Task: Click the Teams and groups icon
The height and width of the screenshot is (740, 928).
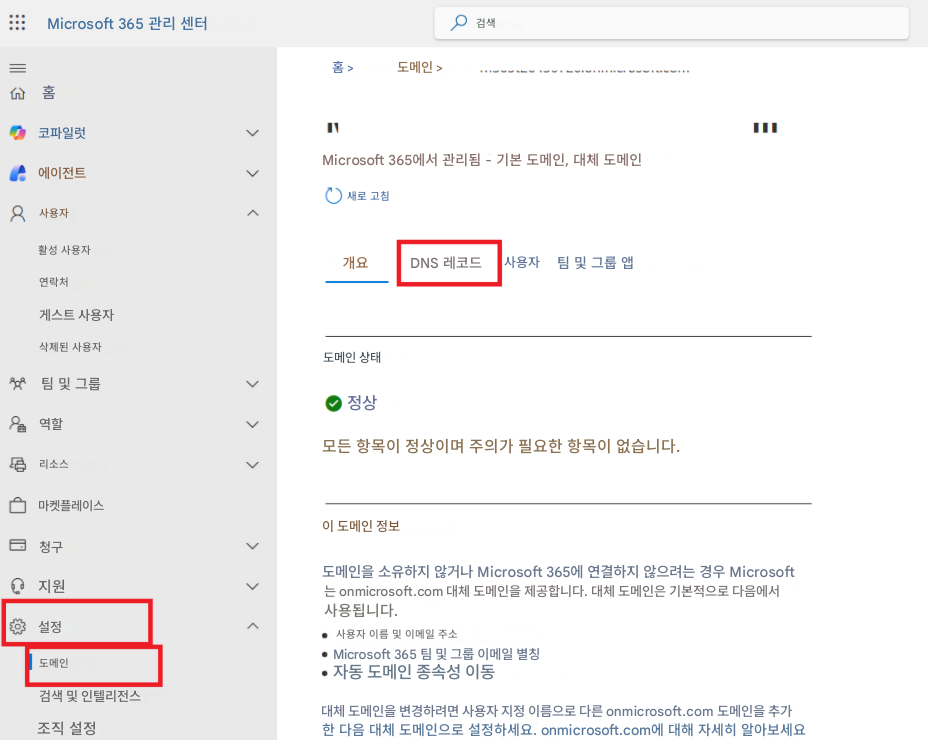Action: [18, 384]
